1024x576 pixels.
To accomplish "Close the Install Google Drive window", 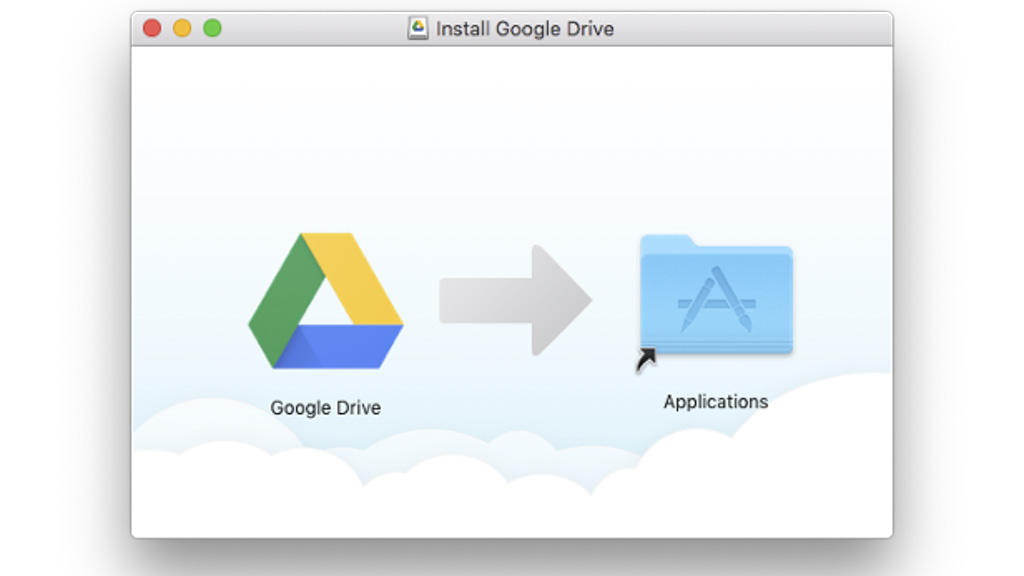I will click(152, 28).
